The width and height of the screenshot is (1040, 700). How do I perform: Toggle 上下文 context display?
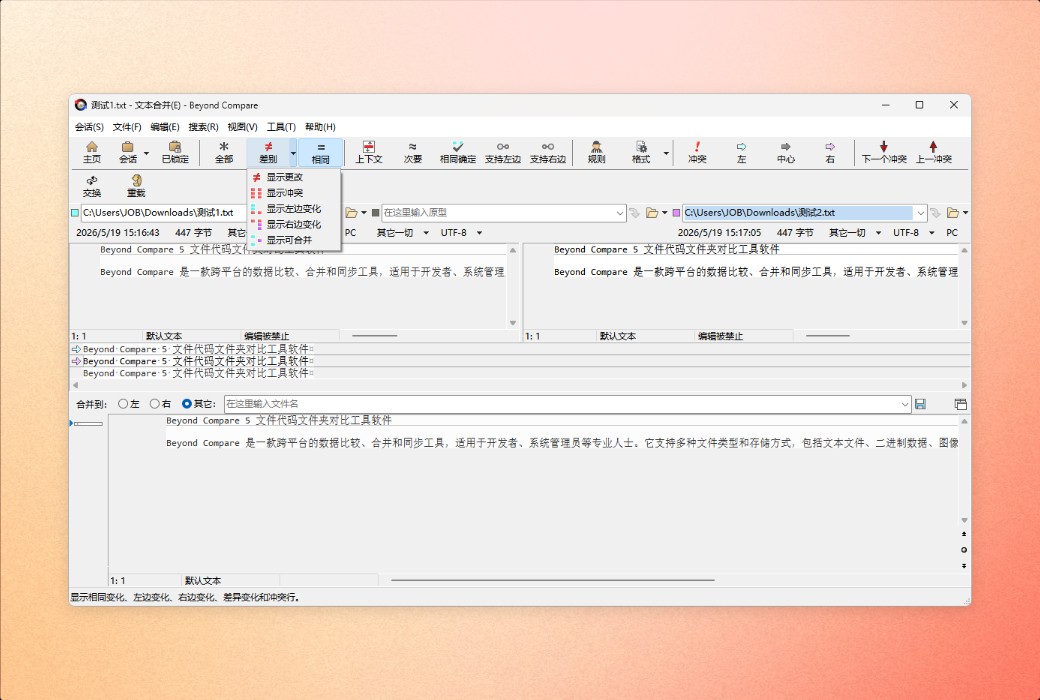(369, 152)
